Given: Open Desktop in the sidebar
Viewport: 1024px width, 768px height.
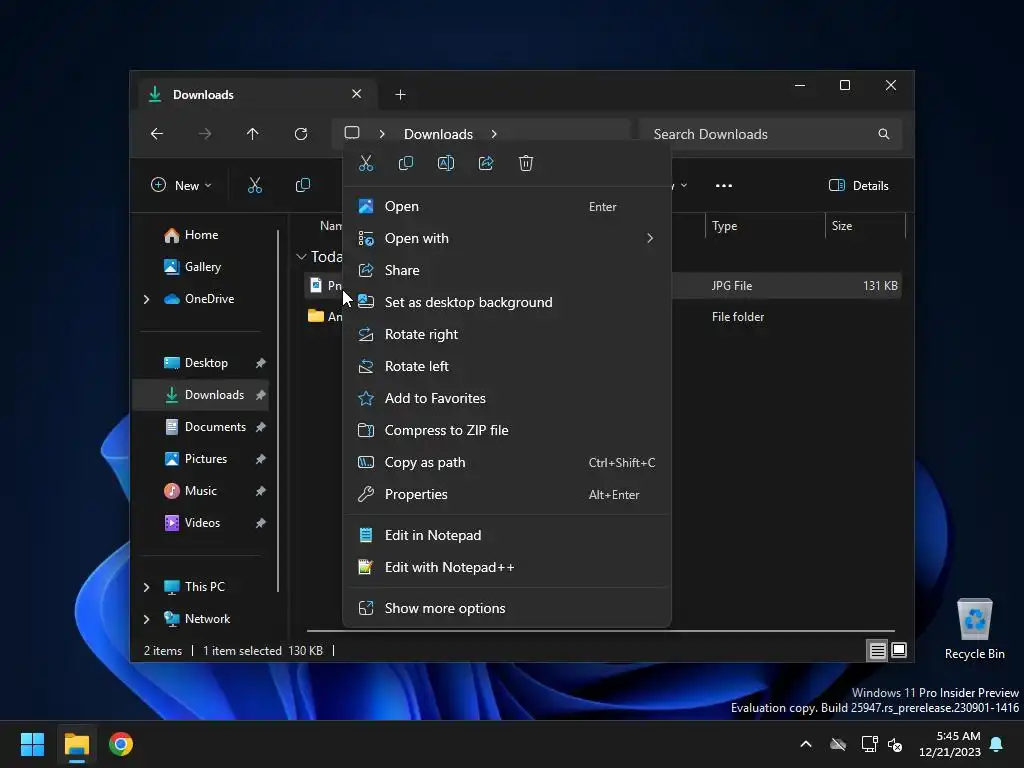Looking at the screenshot, I should point(206,363).
